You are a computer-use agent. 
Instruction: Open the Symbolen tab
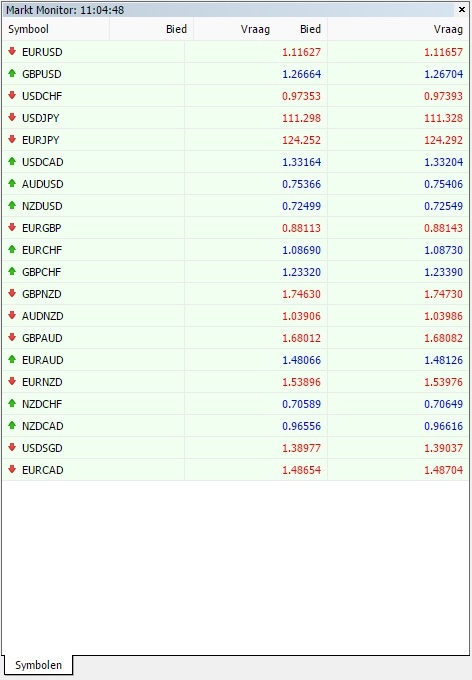(x=38, y=665)
